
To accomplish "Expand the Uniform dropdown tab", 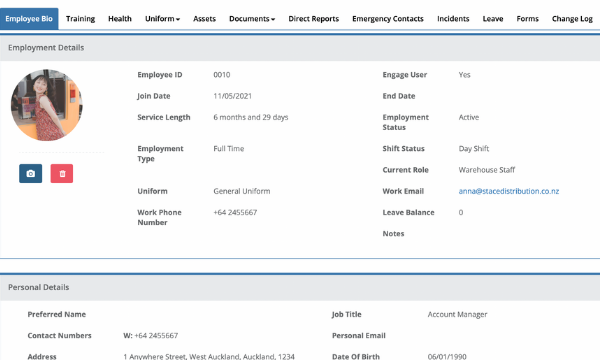I will pos(162,19).
